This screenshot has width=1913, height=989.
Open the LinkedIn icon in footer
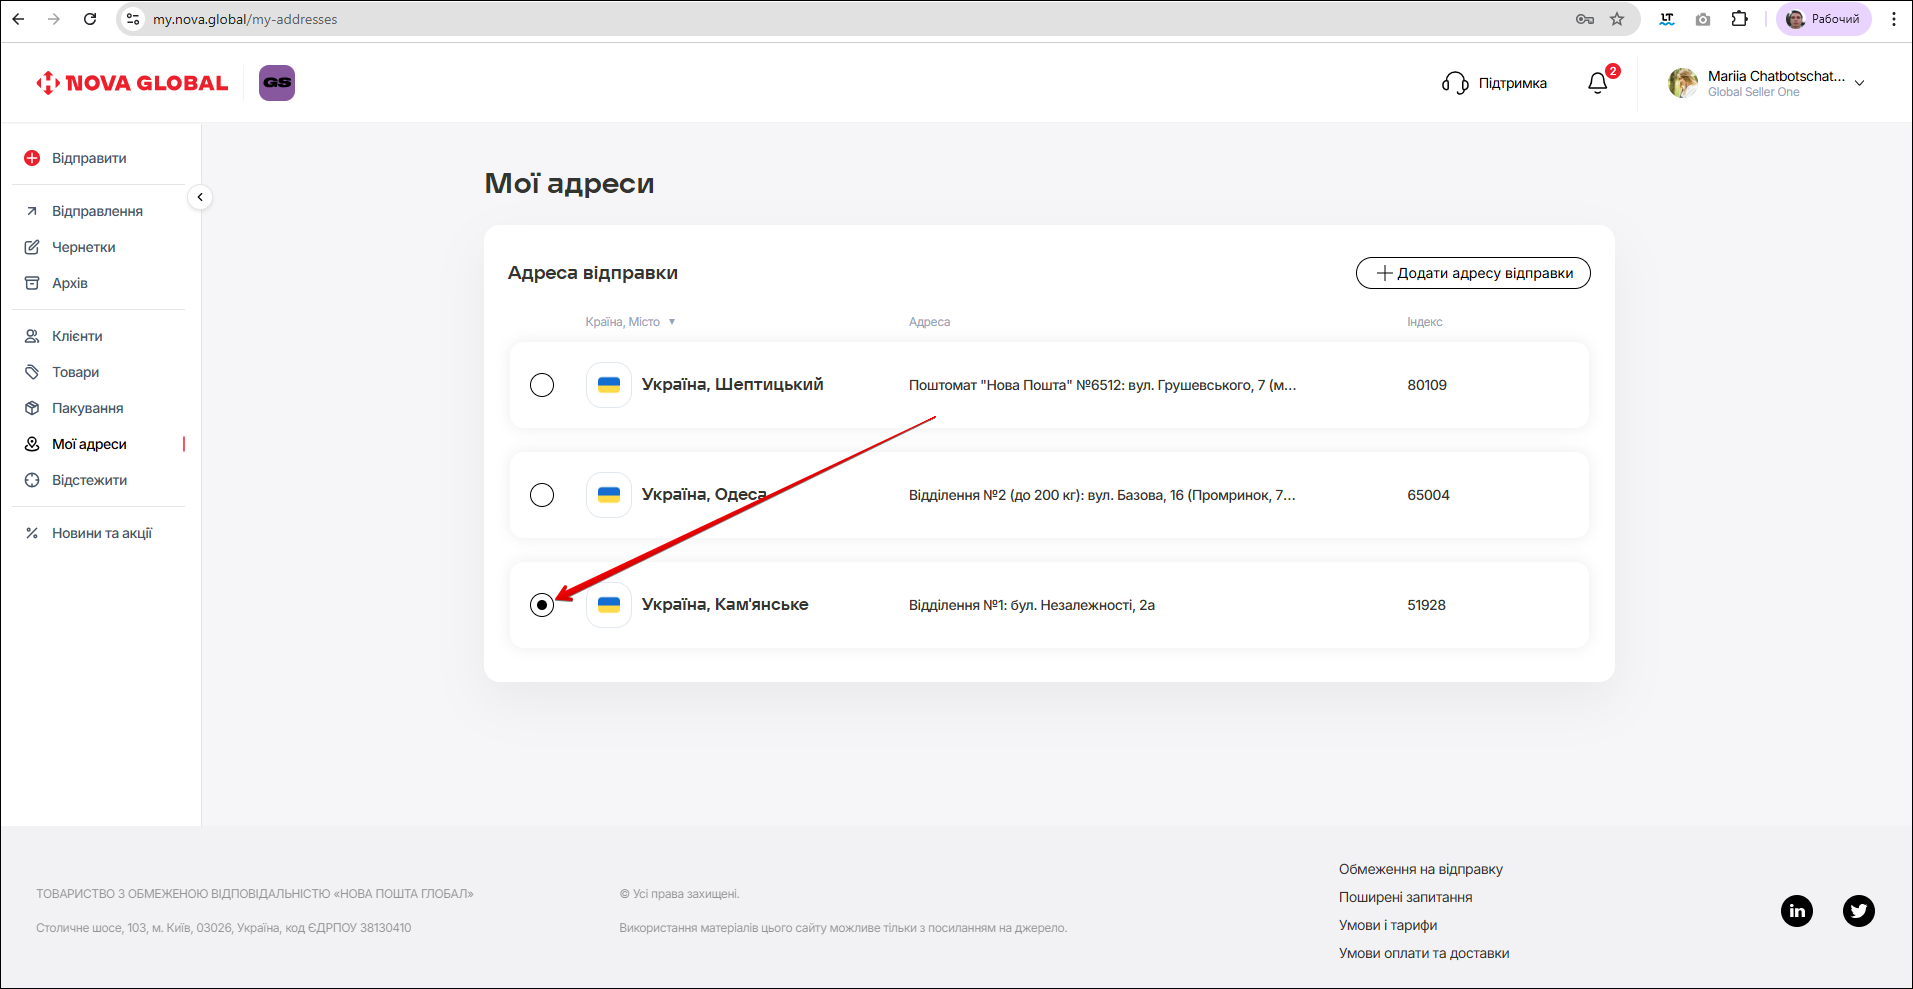(x=1797, y=911)
